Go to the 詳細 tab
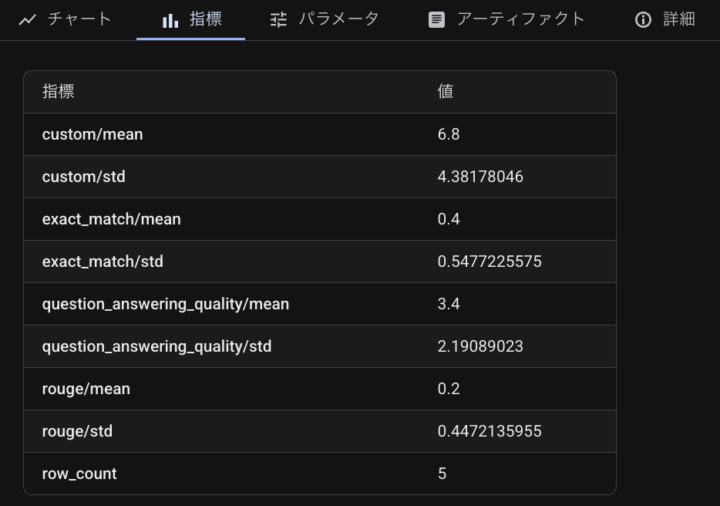 click(665, 20)
